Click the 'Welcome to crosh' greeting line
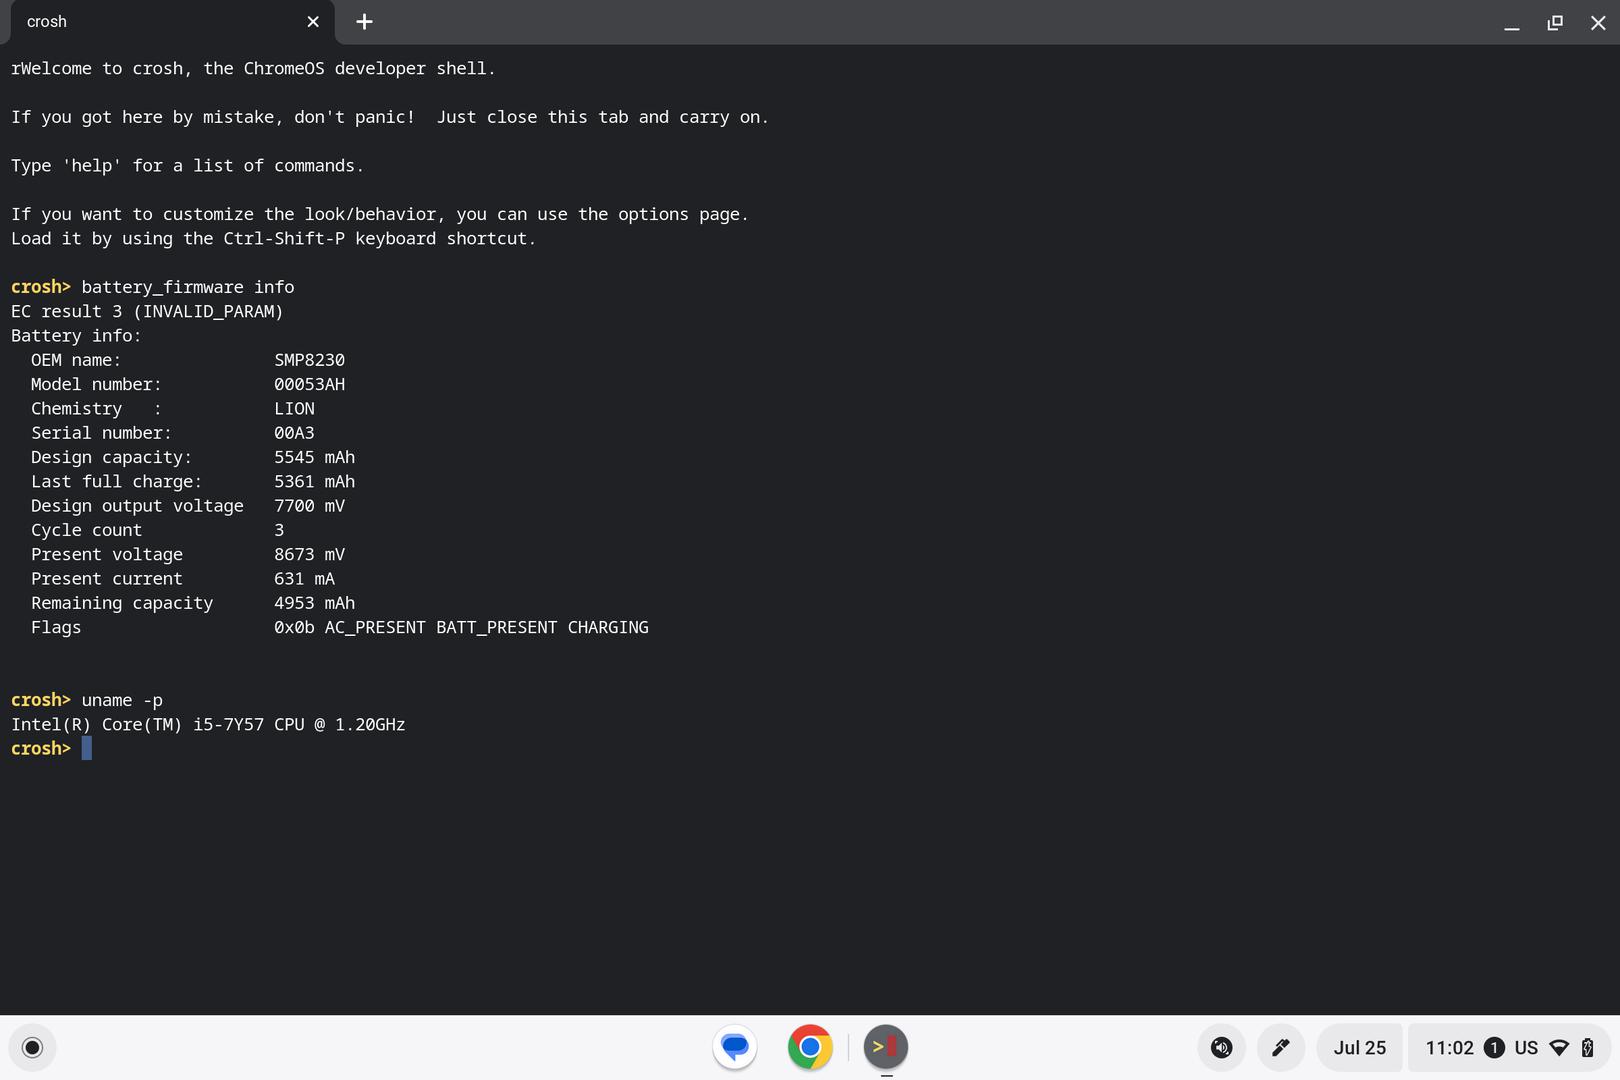 [253, 68]
